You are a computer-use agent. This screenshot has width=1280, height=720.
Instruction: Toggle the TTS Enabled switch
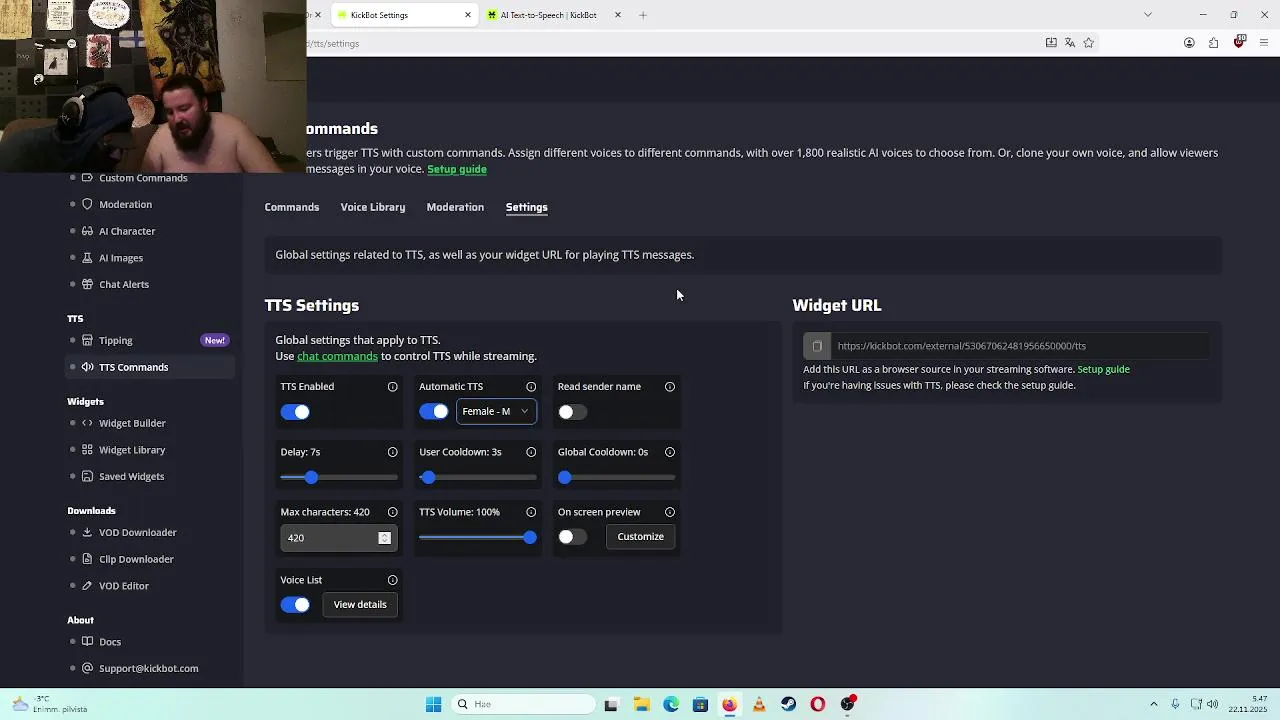click(295, 412)
